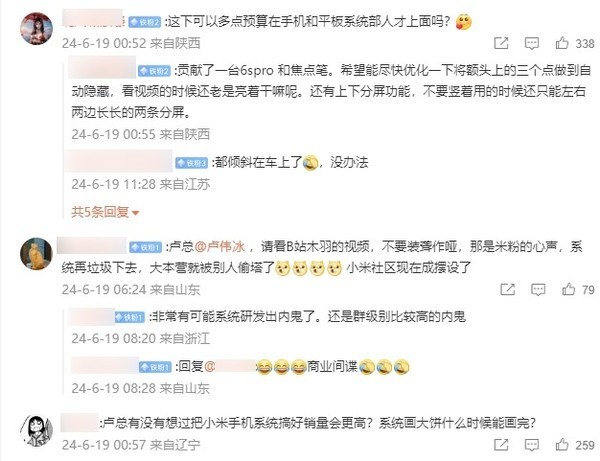Viewport: 600px width, 461px height.
Task: Share the comment from 山东 at 06:24
Action: click(x=508, y=289)
